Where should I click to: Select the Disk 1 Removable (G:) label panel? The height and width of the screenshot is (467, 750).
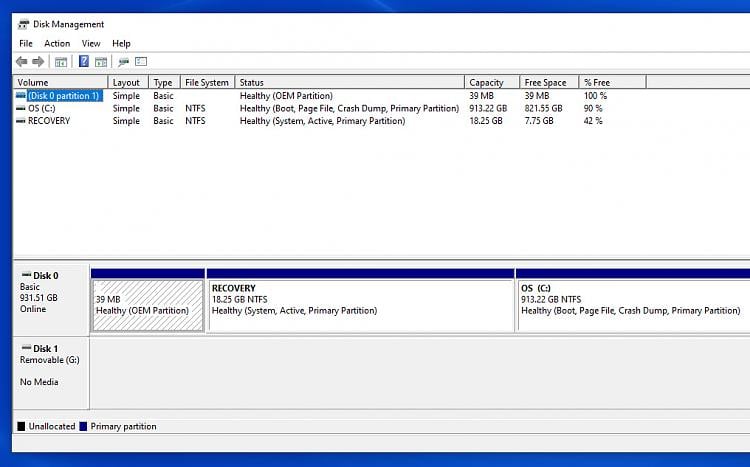(51, 373)
